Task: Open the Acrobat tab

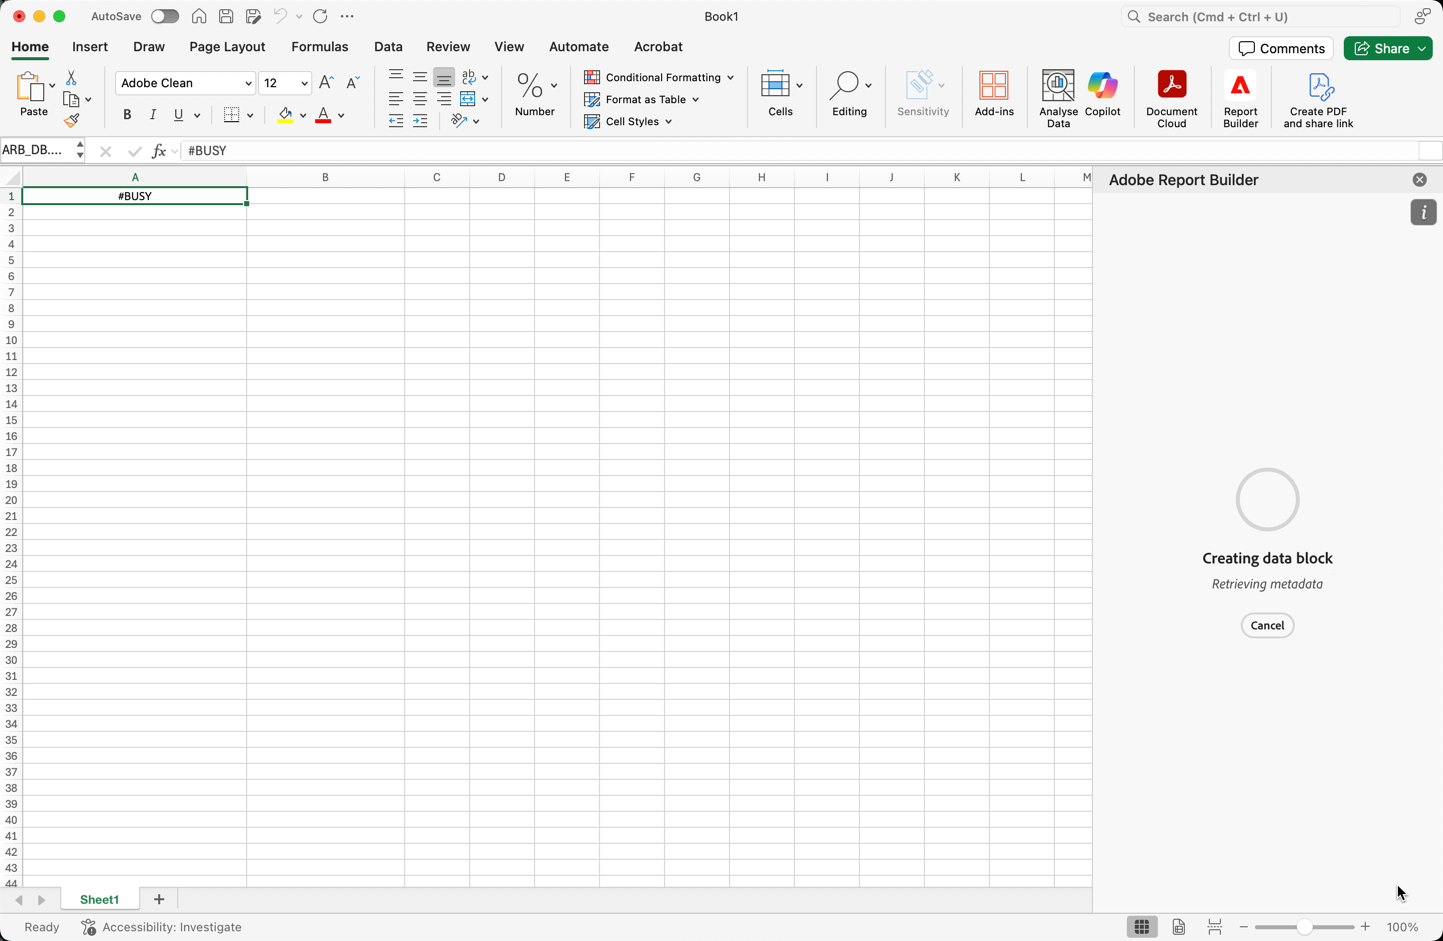Action: 658,47
